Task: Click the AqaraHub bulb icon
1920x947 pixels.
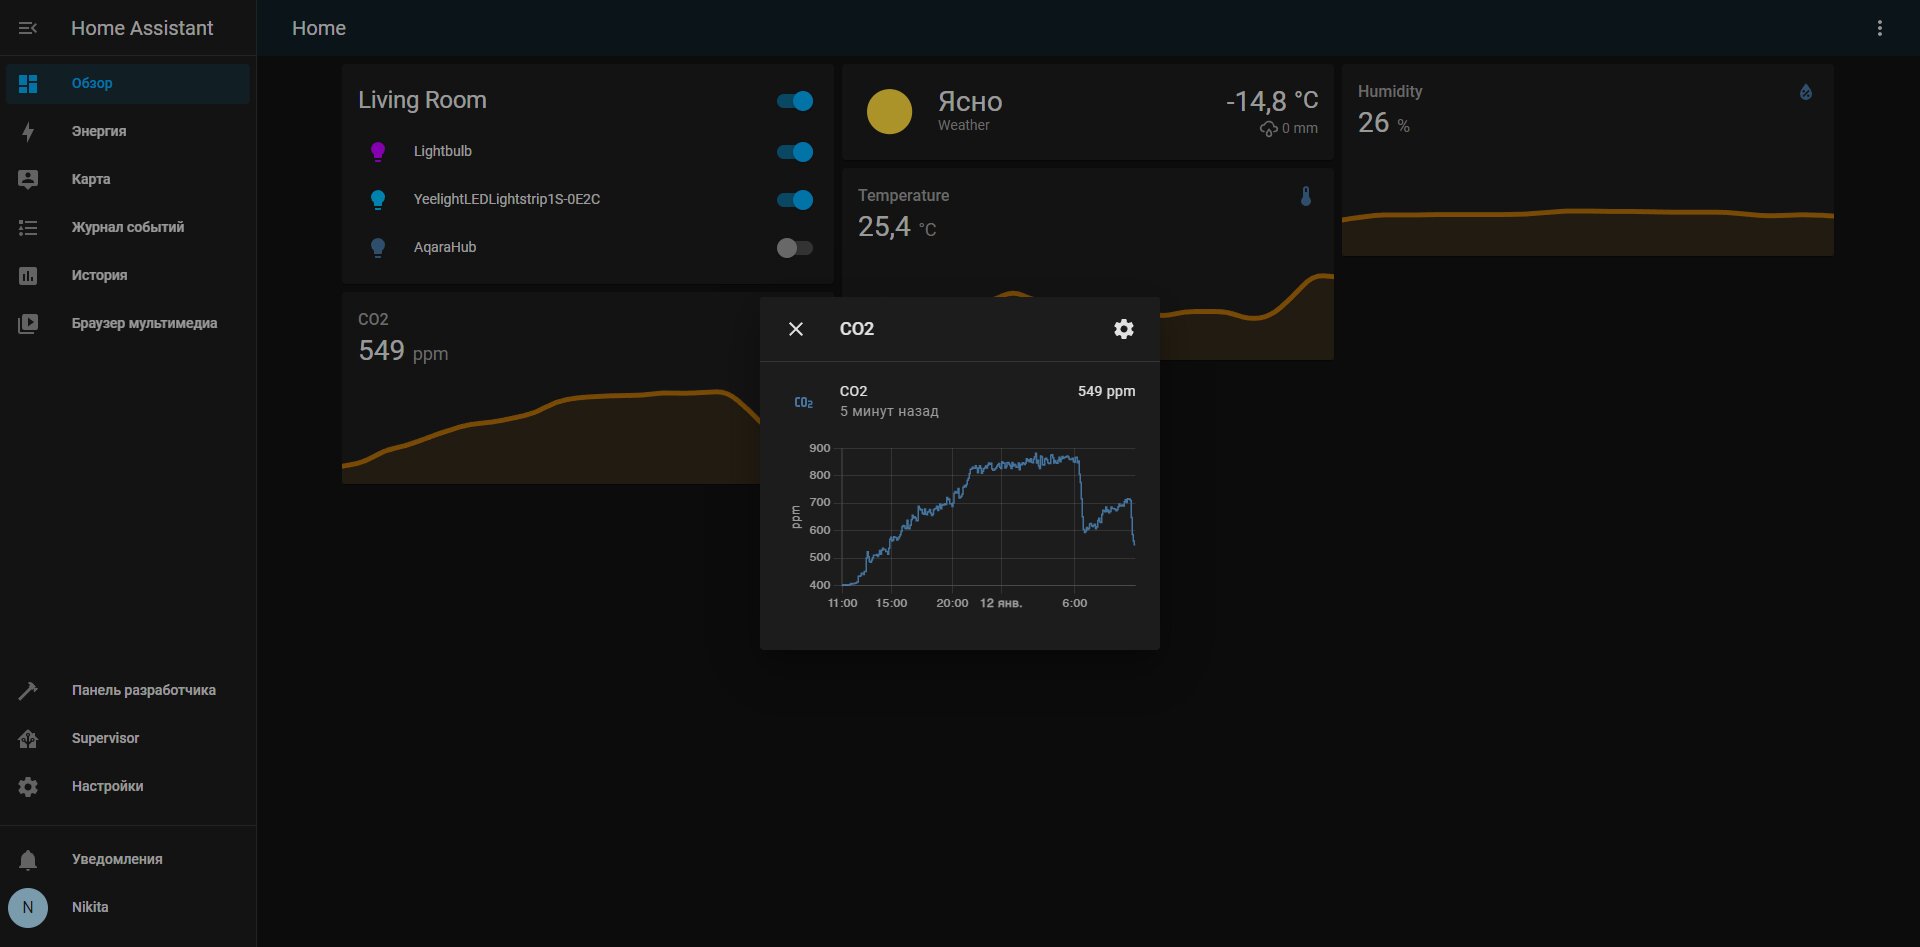Action: coord(378,247)
